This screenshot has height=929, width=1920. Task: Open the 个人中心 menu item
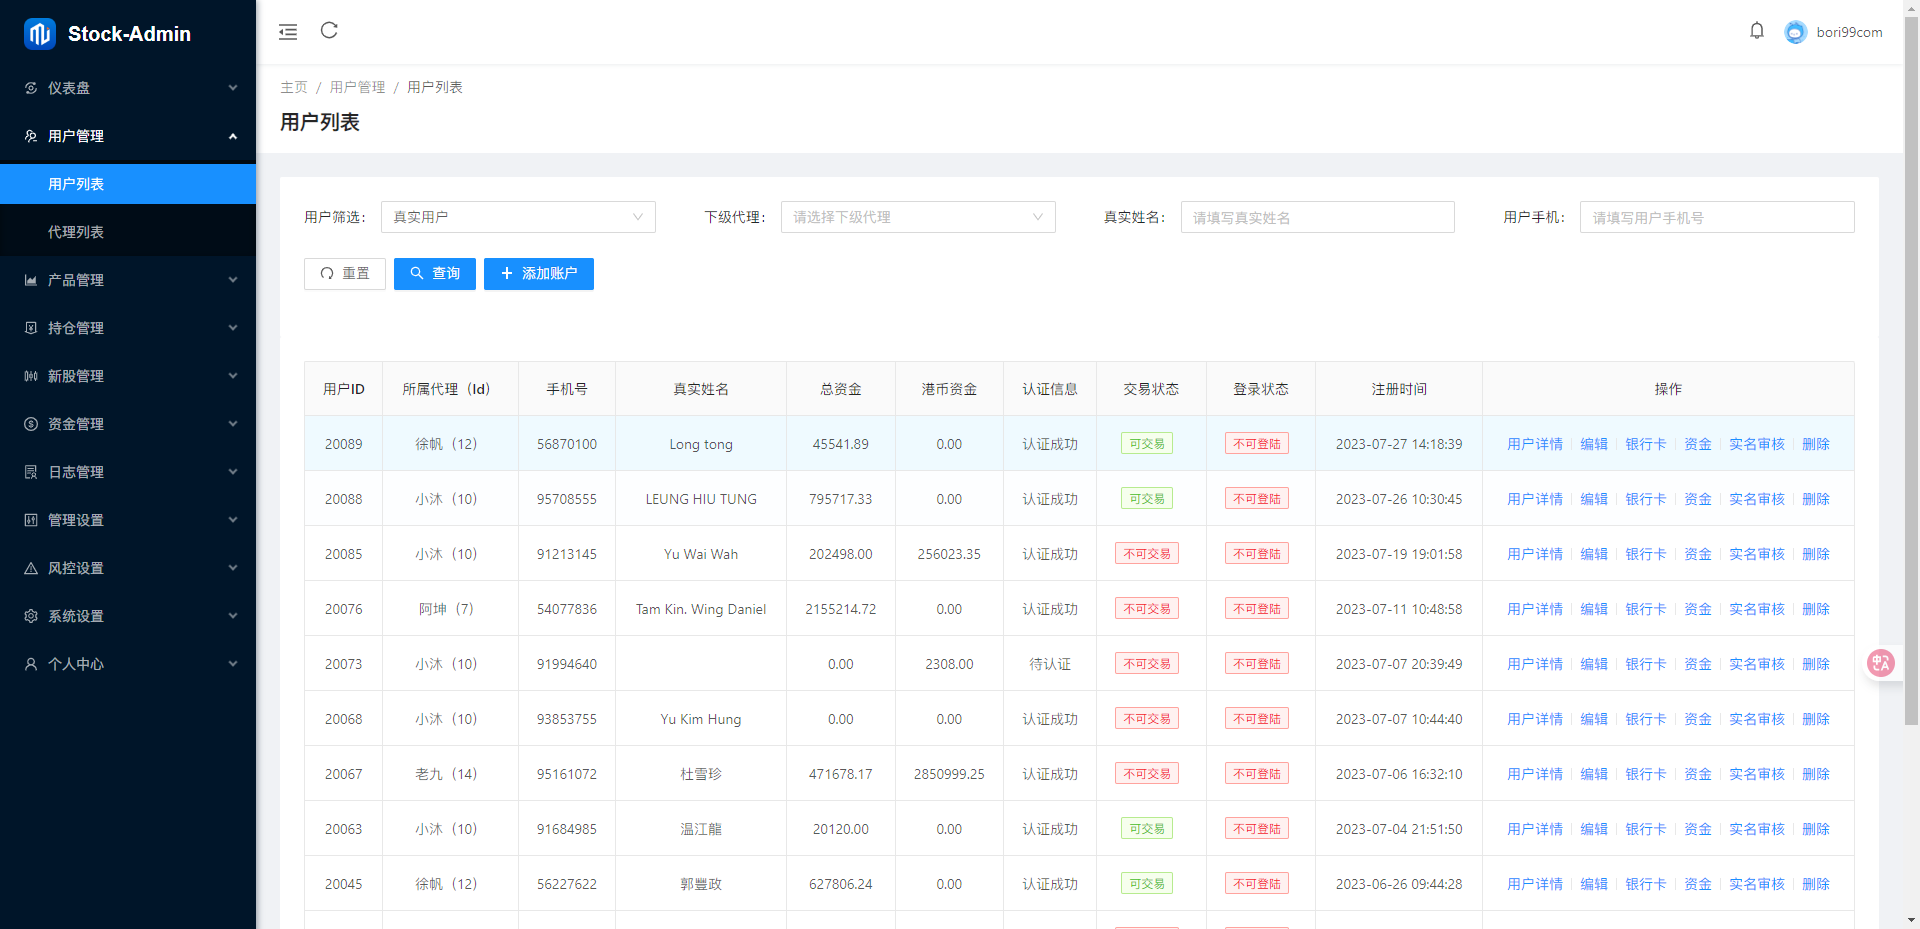point(128,664)
